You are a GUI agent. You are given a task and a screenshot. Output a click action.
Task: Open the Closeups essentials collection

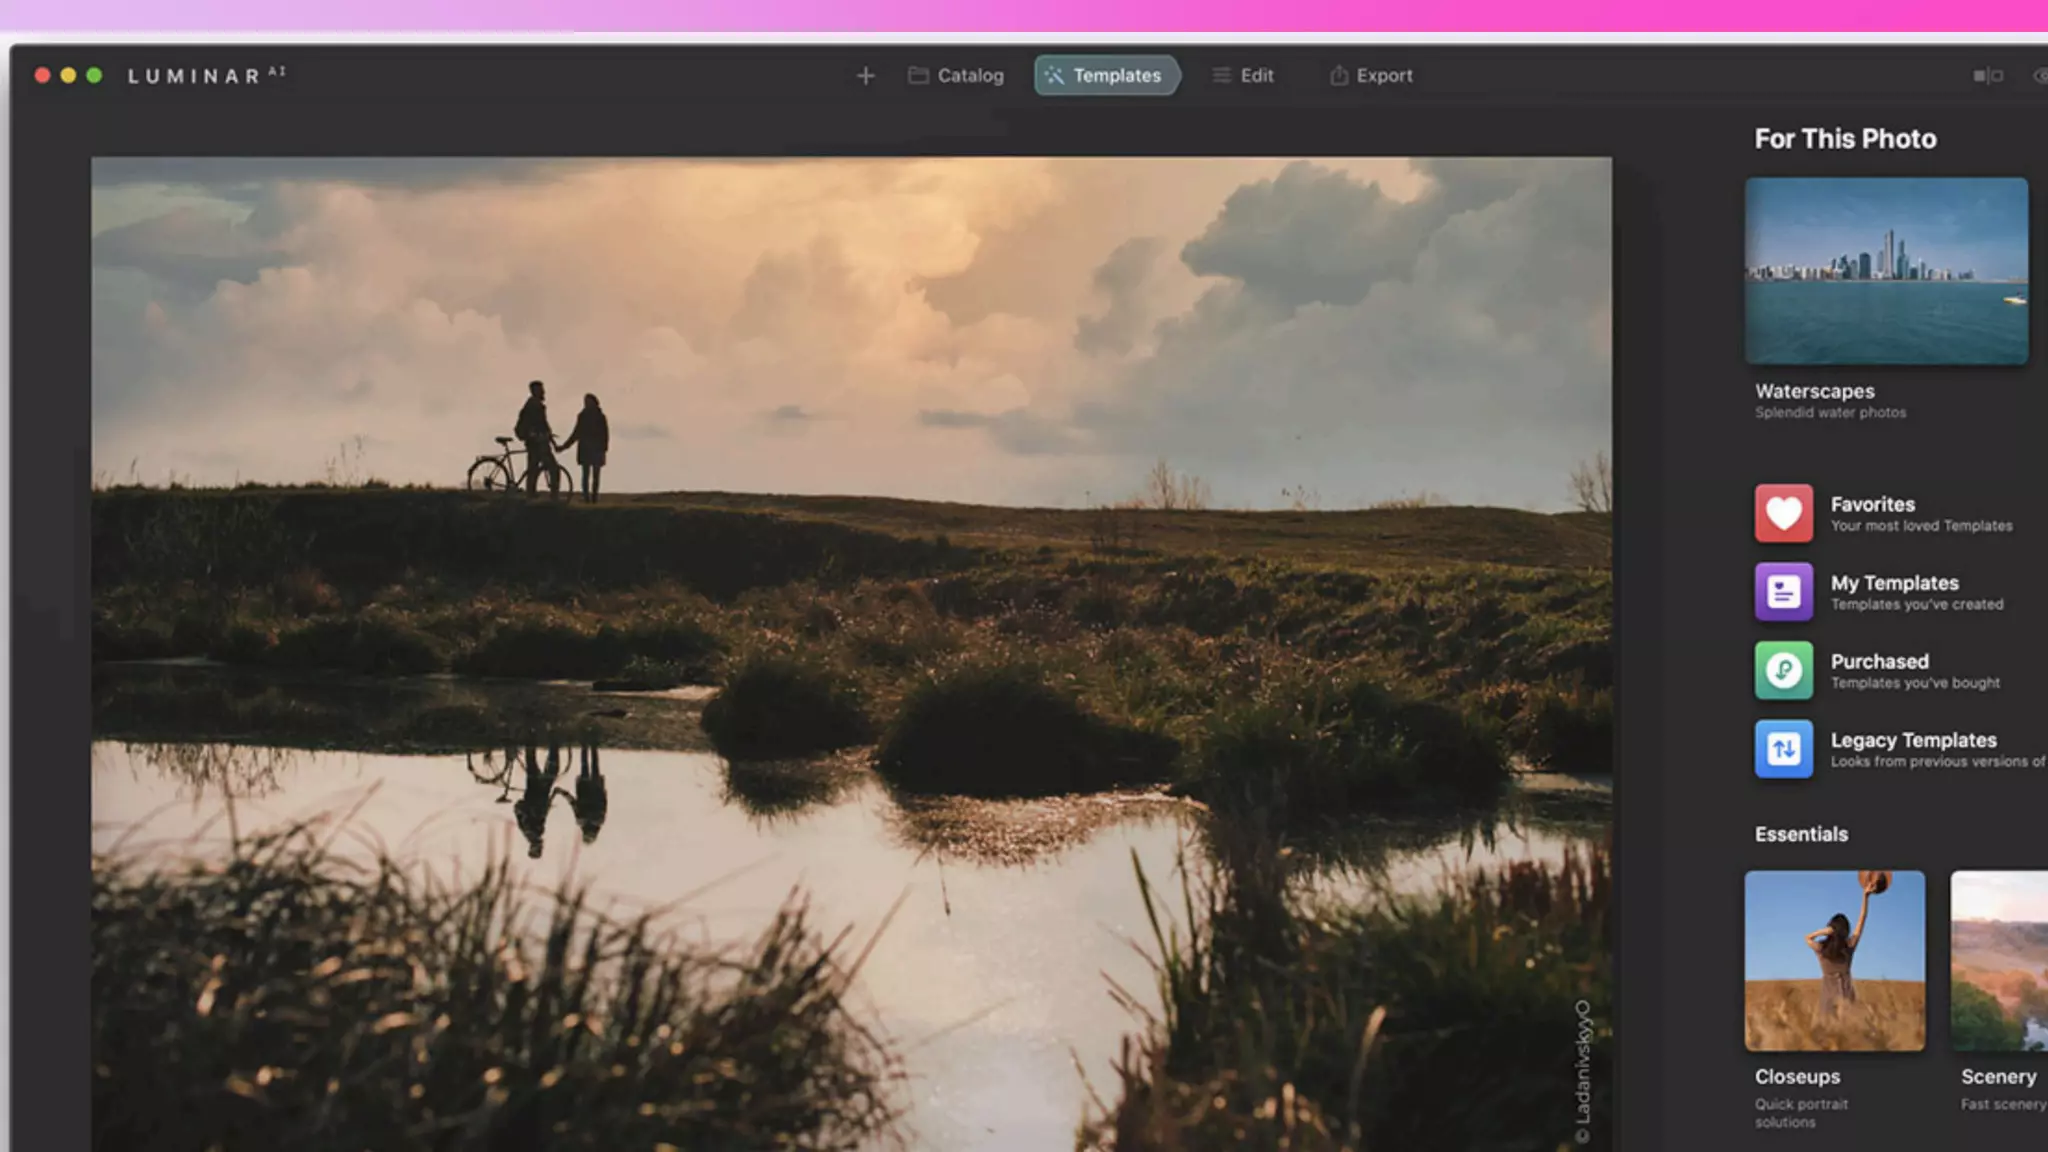(1834, 960)
